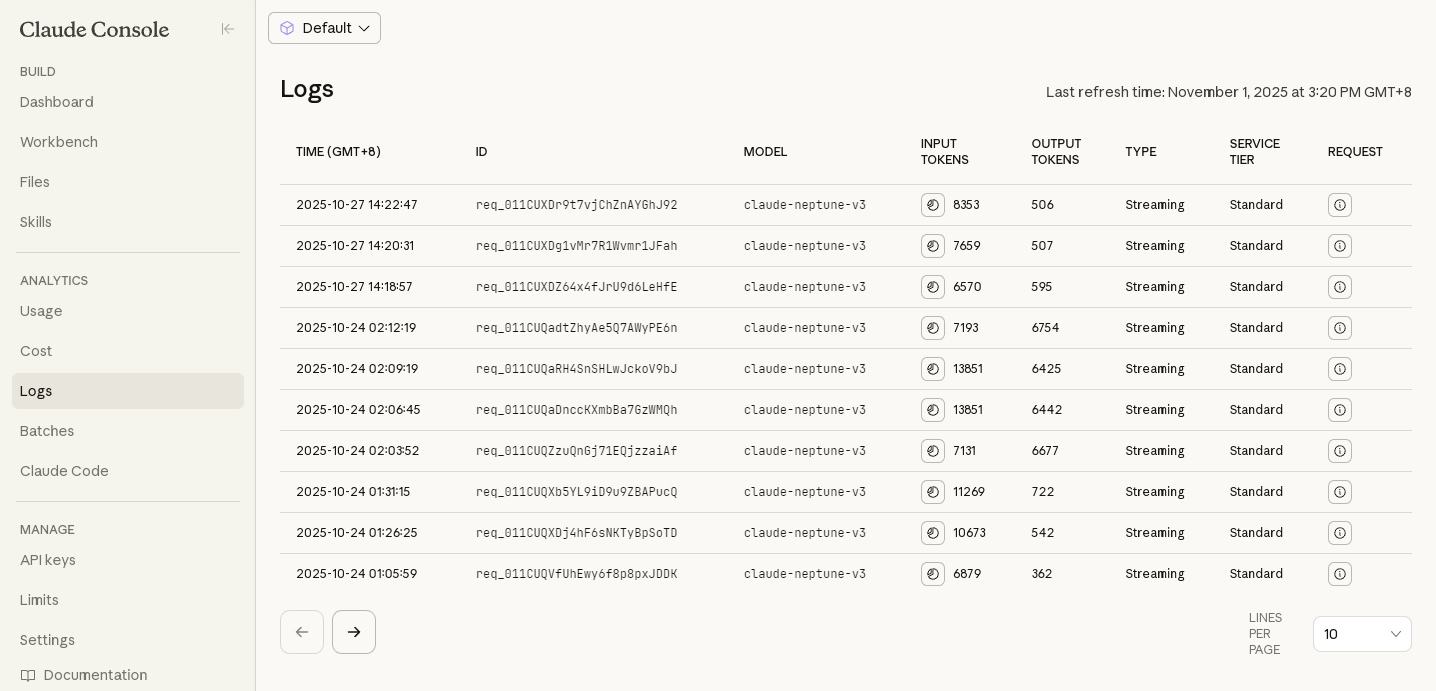1436x691 pixels.
Task: Click the token icon beside 8353 input tokens
Action: [x=933, y=205]
